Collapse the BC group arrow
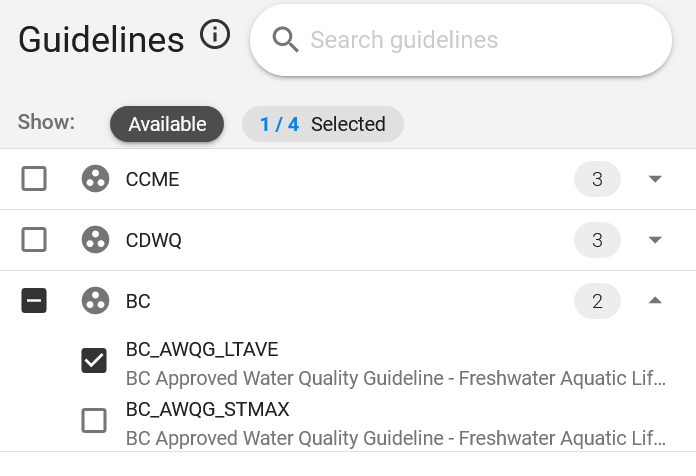The image size is (696, 476). pos(655,301)
